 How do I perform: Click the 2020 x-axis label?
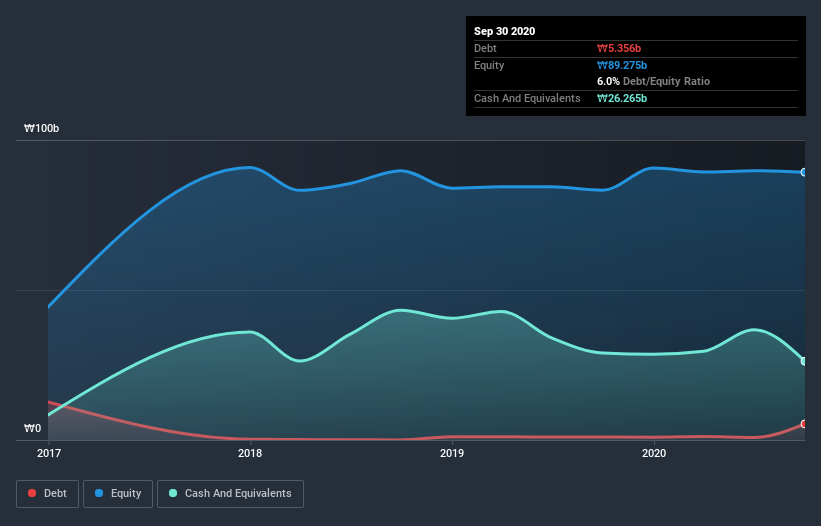654,453
